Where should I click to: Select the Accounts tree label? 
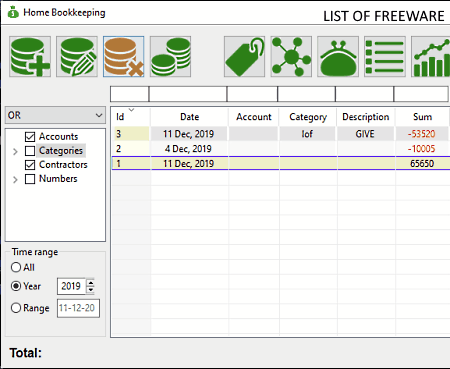point(58,137)
